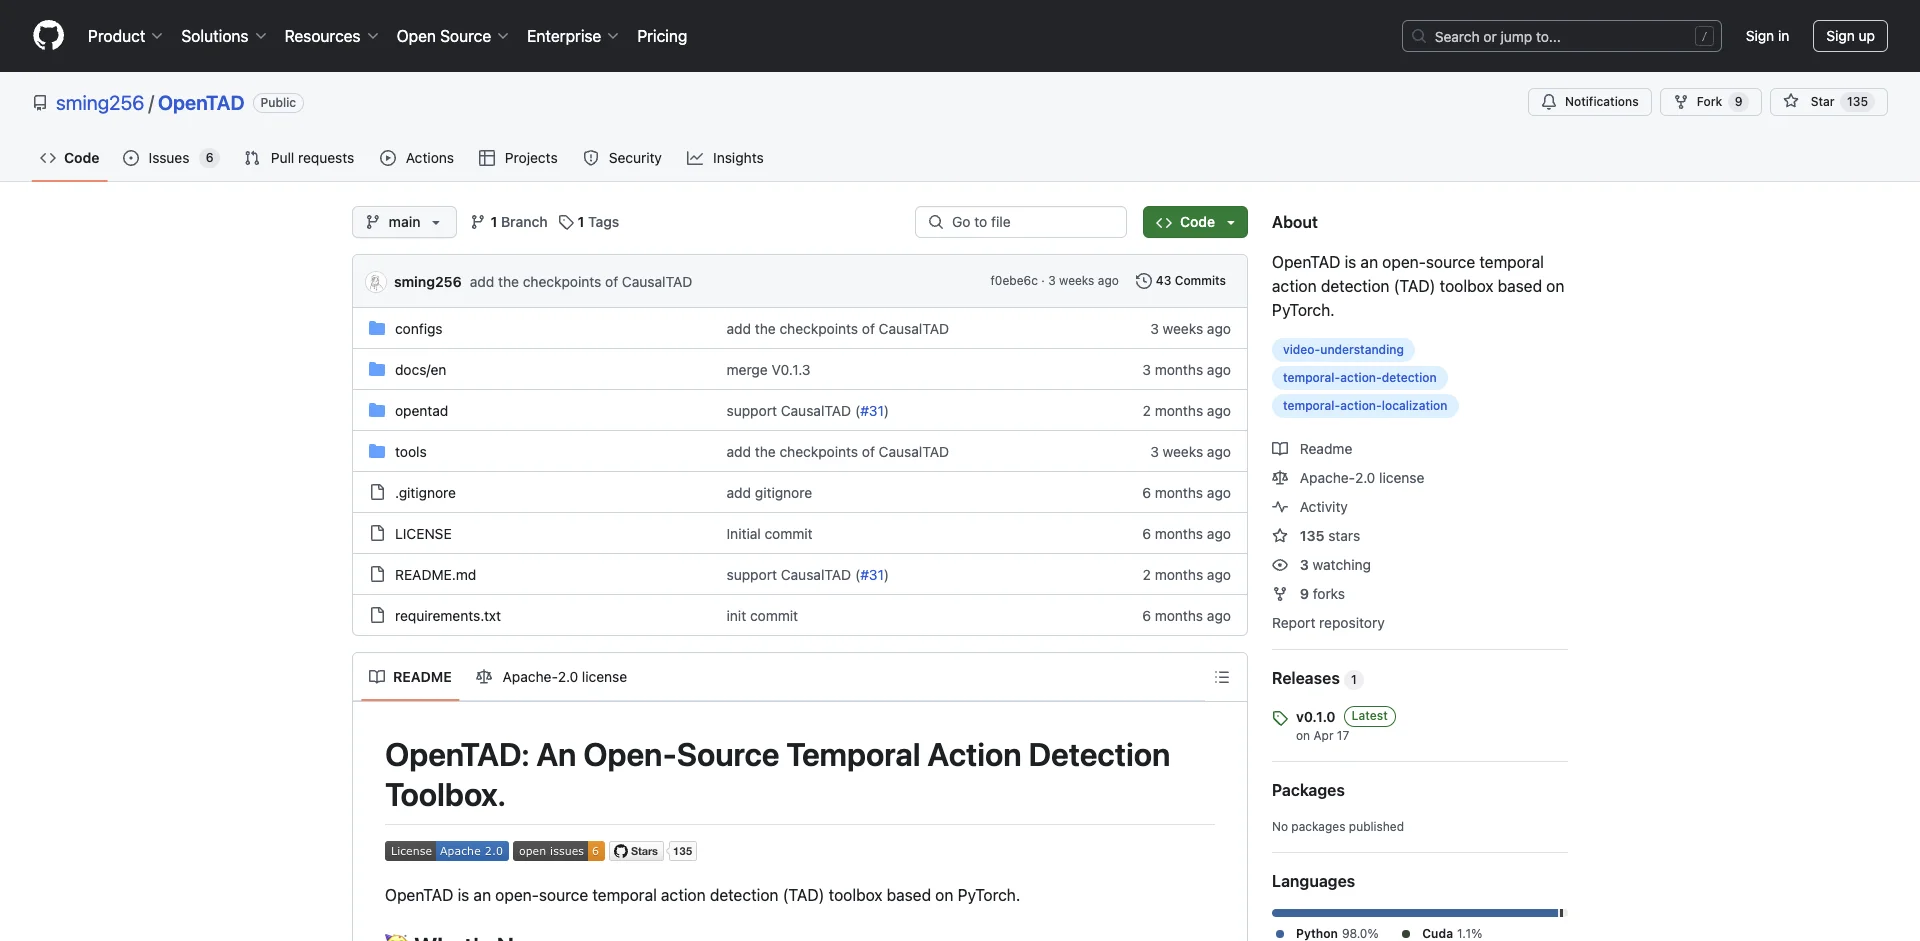Expand the Solutions menu
The height and width of the screenshot is (941, 1920).
224,36
